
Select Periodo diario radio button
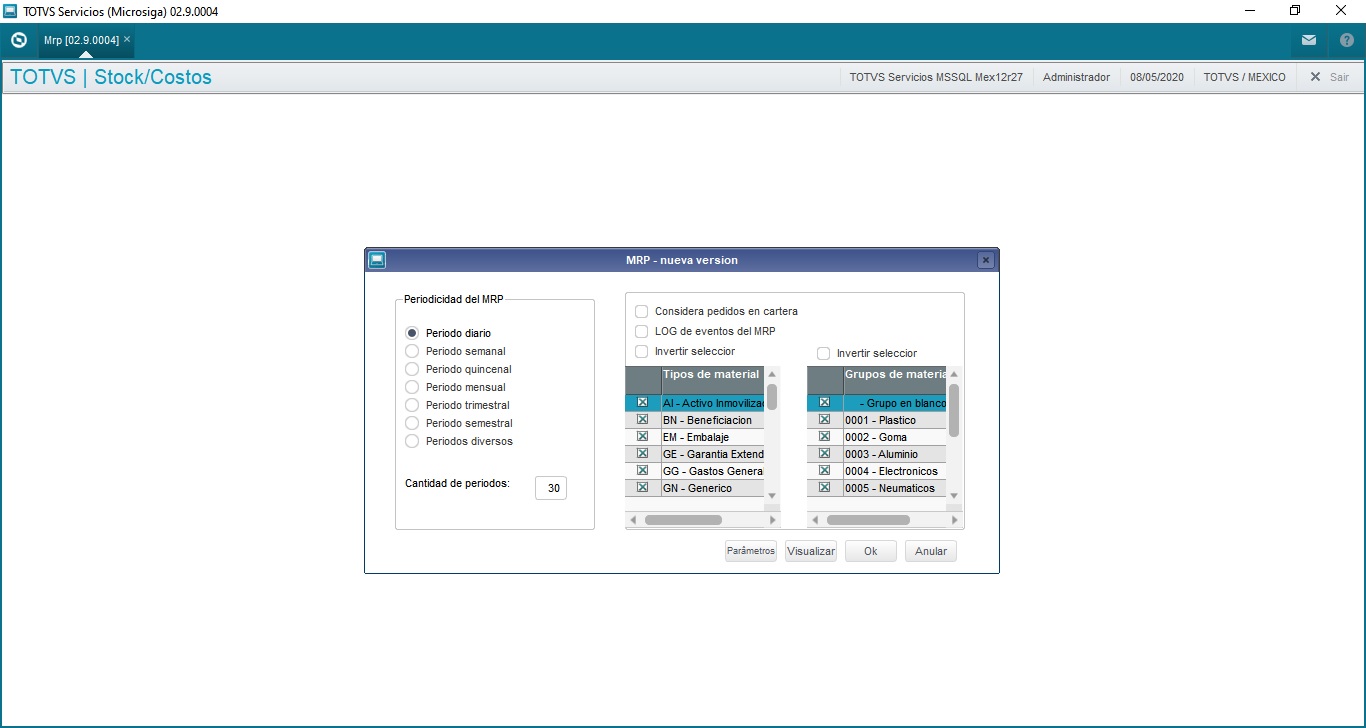click(x=412, y=333)
